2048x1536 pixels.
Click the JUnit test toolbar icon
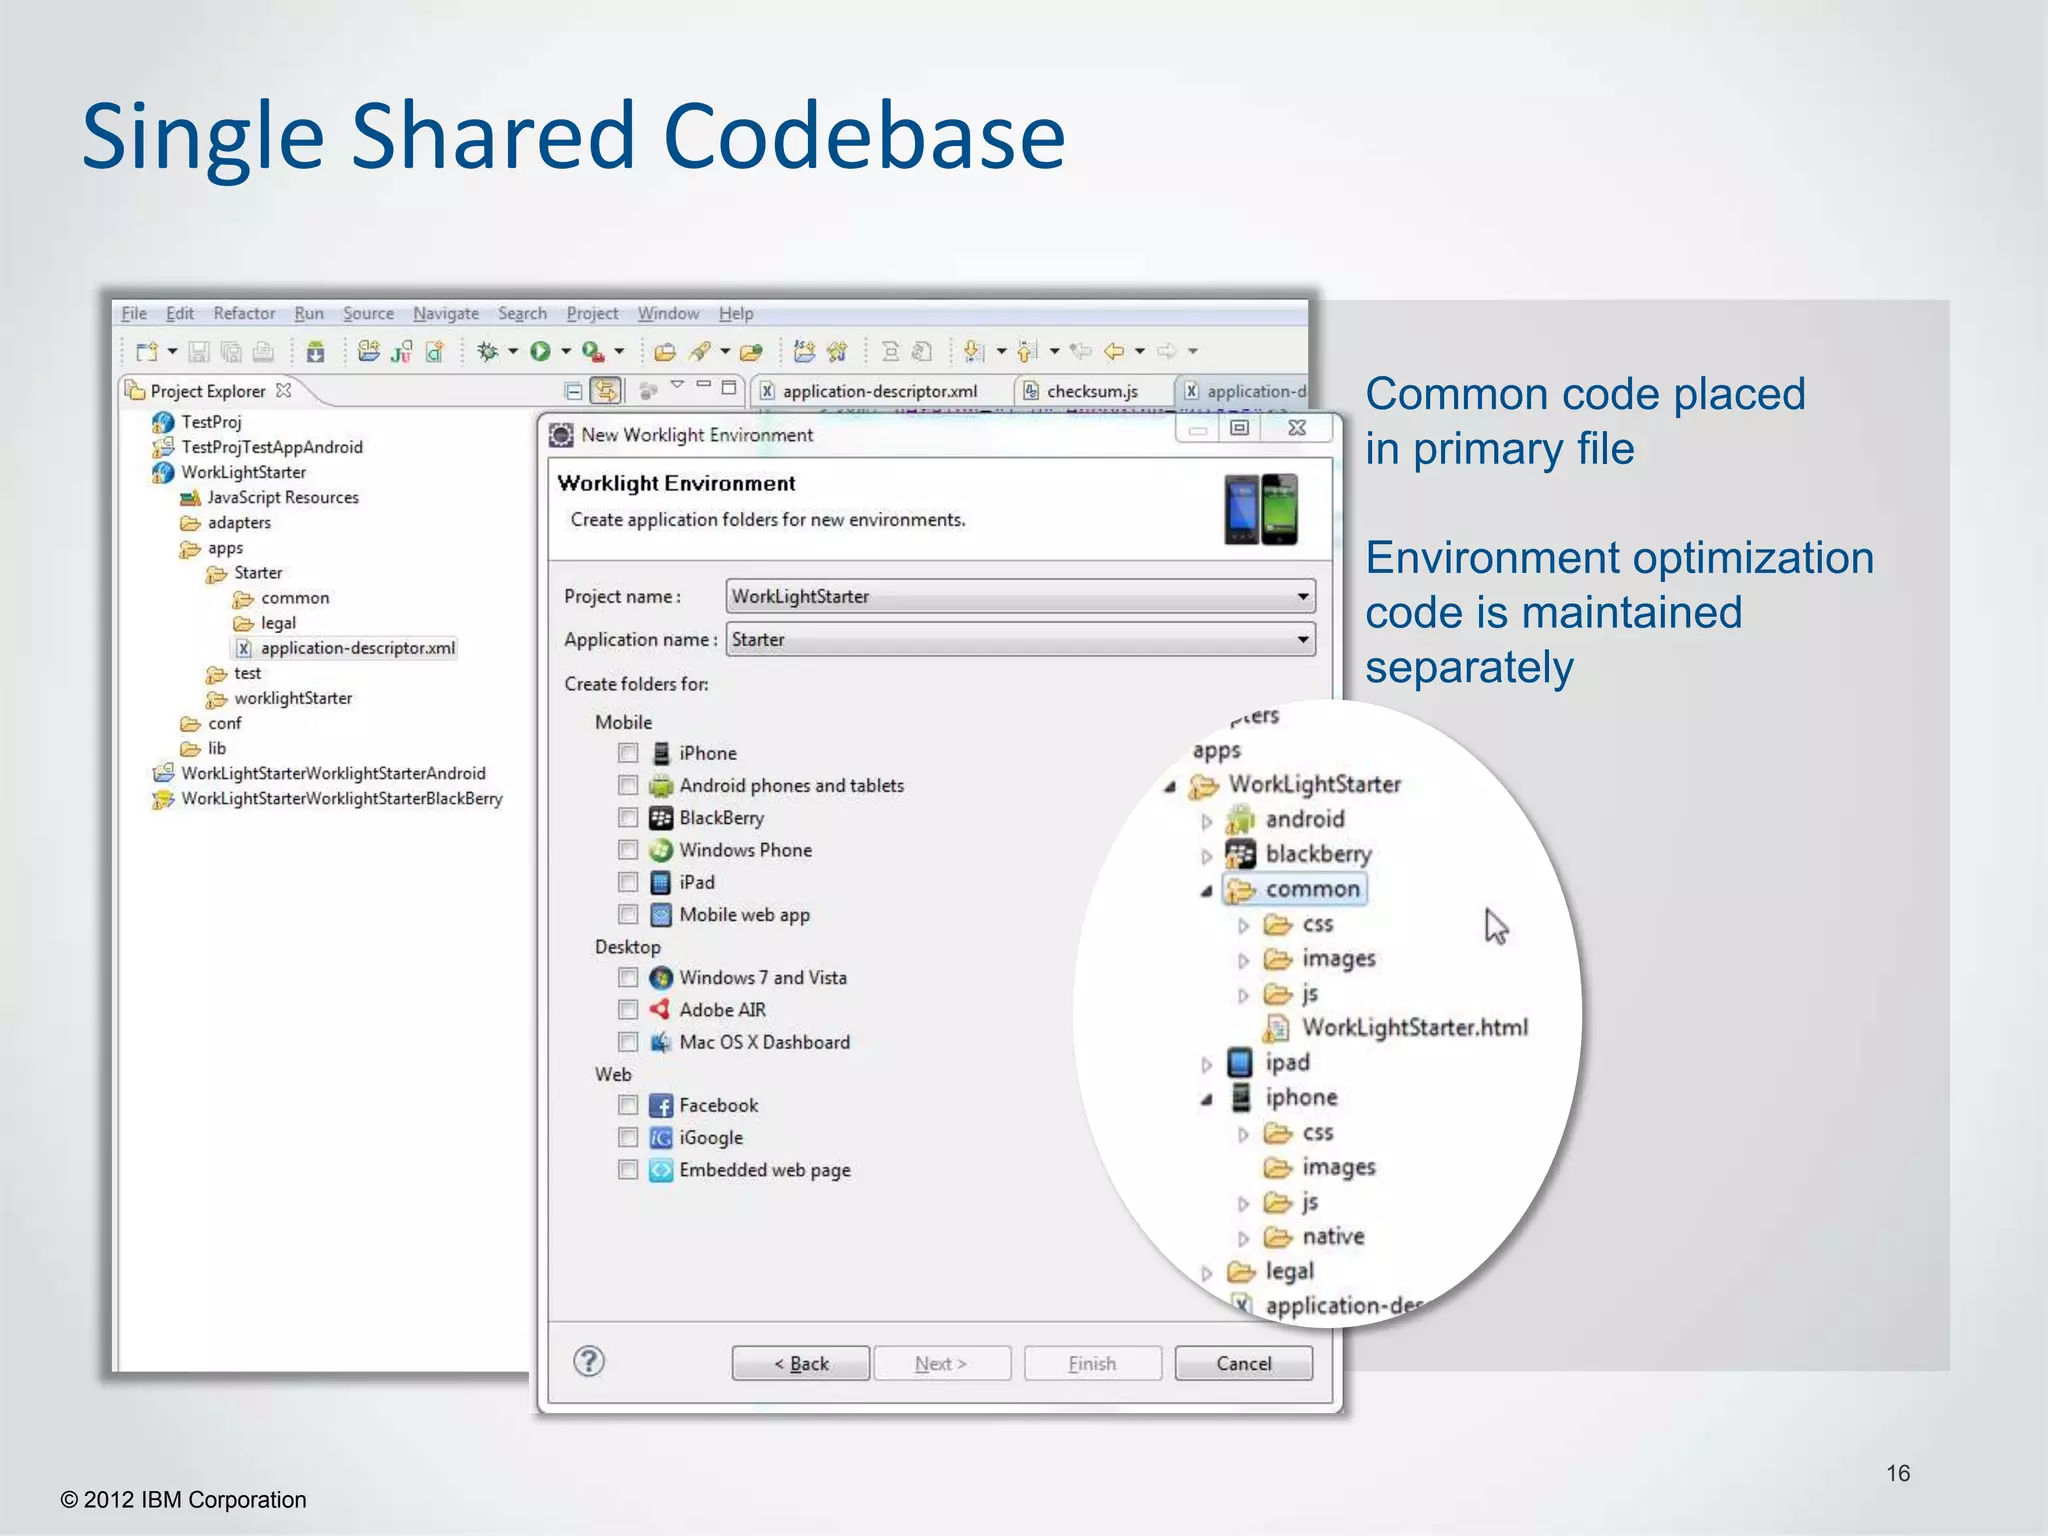click(x=402, y=352)
